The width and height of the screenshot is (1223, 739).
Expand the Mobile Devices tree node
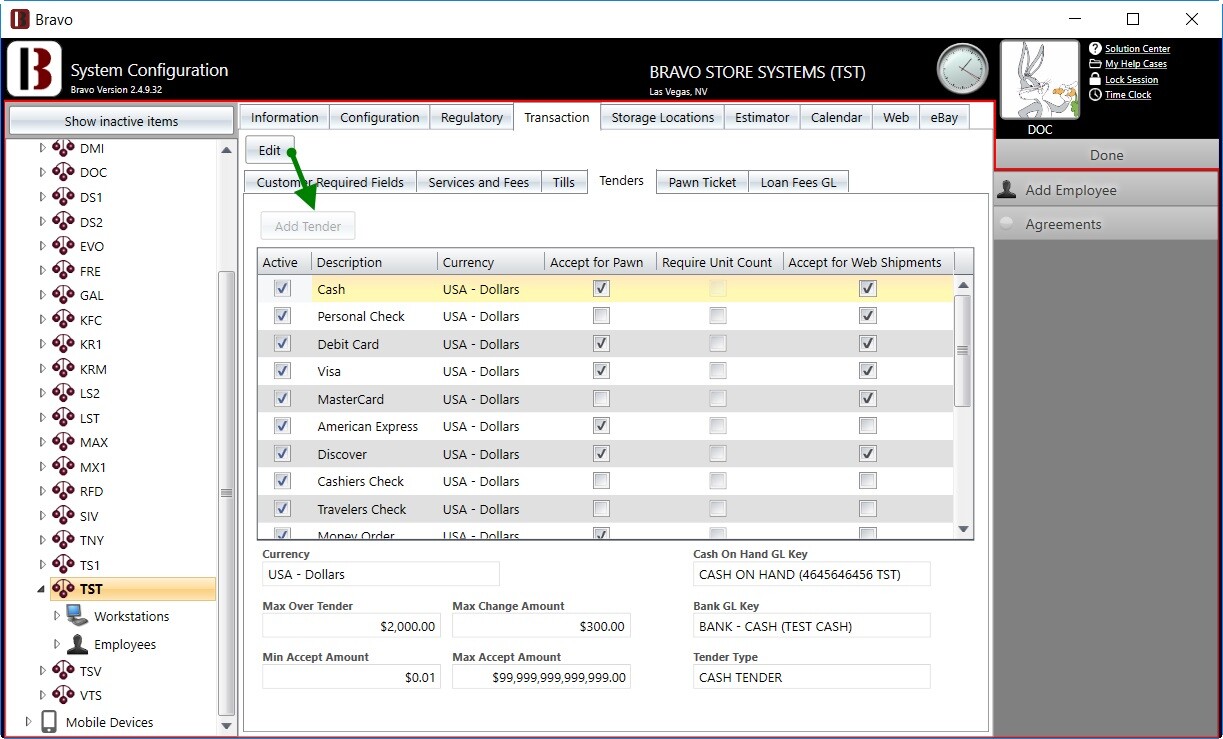click(x=28, y=722)
